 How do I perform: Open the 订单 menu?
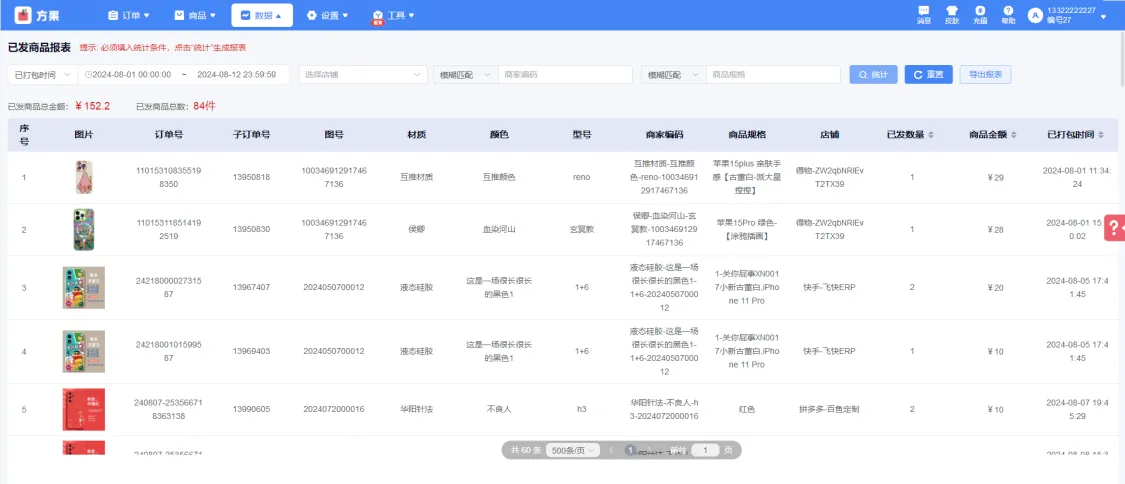click(x=129, y=15)
